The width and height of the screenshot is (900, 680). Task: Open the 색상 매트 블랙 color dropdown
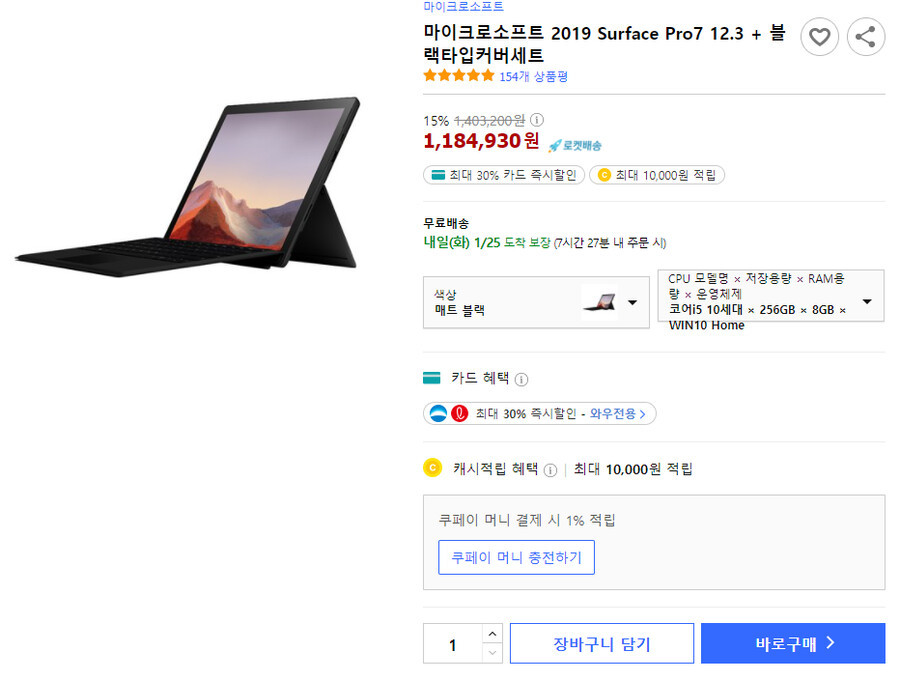536,302
